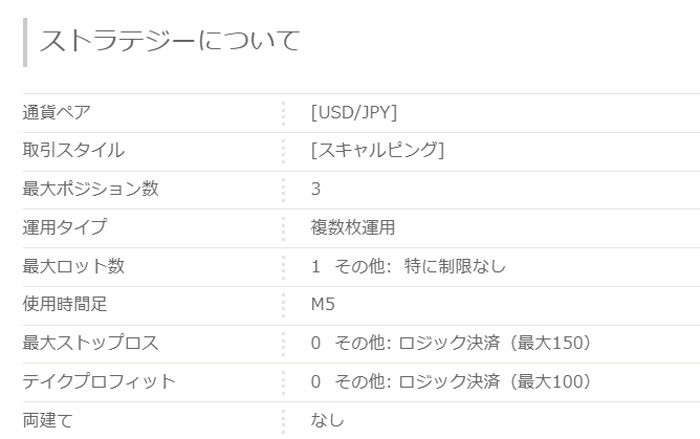Select the テイクプロフィット row label
Screen dimensions: 700x439
[x=98, y=381]
